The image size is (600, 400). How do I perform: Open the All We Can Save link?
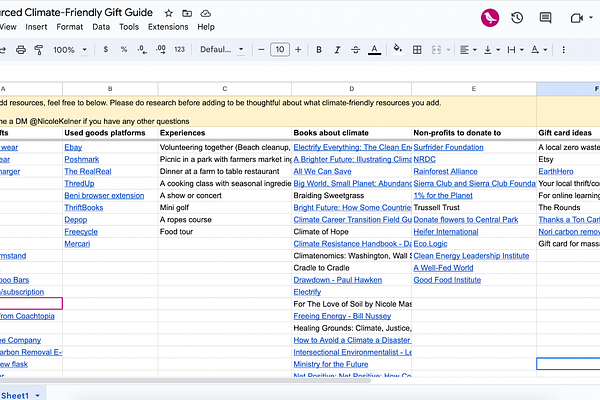click(x=322, y=171)
